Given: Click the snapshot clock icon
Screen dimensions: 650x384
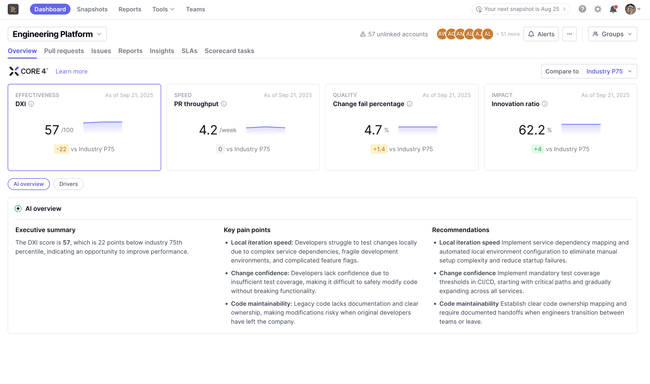Looking at the screenshot, I should point(479,9).
